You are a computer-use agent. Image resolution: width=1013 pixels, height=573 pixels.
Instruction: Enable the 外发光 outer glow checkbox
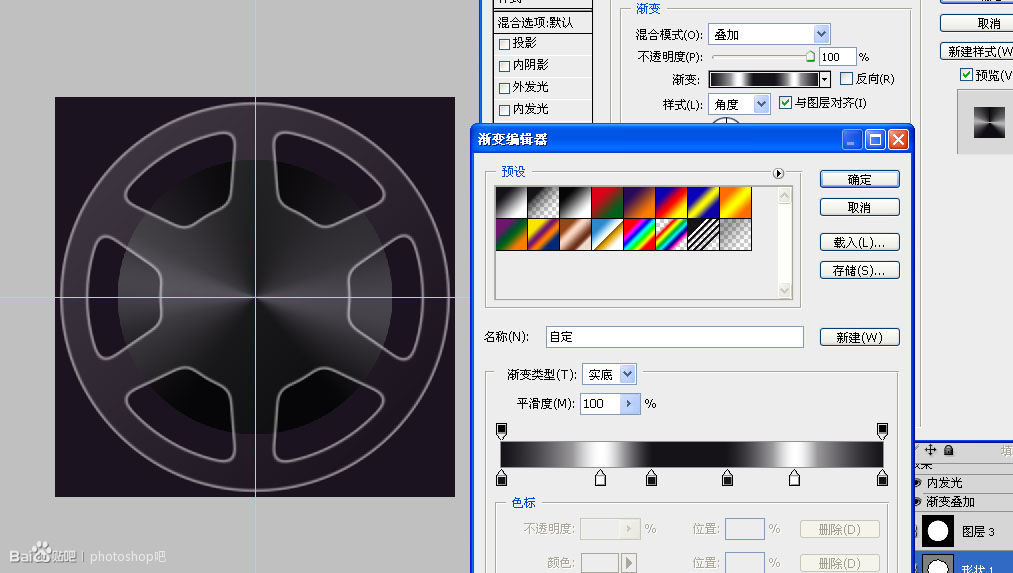(505, 88)
